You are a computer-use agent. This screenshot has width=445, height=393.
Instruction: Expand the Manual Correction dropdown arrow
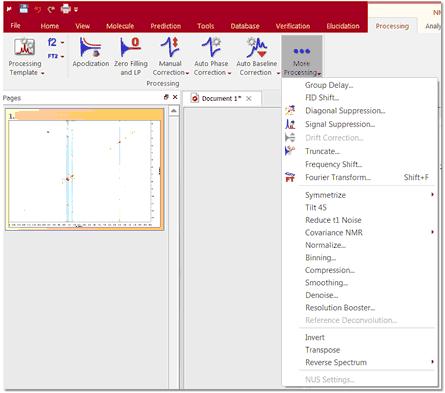(187, 73)
